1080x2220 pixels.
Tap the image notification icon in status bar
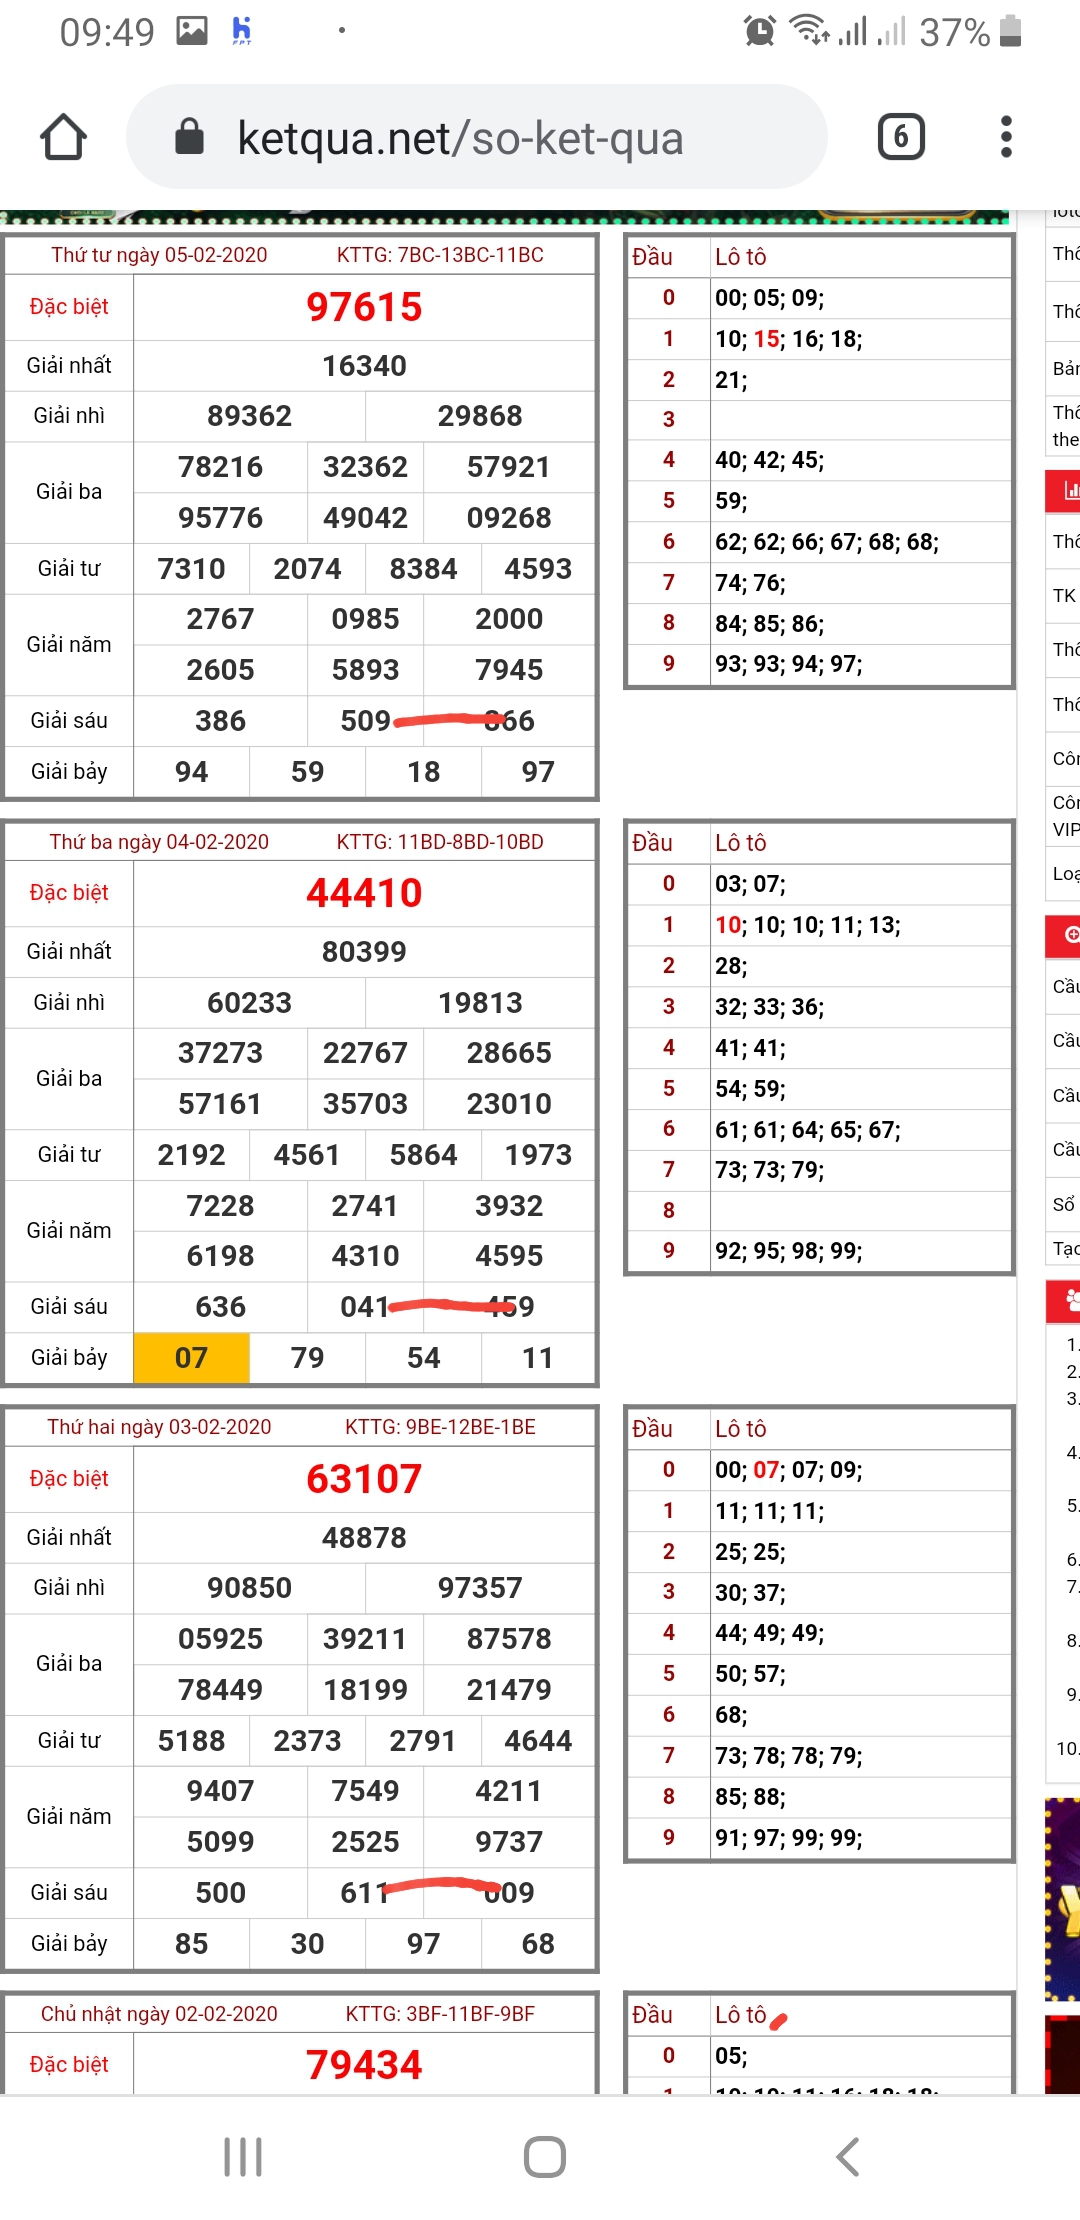[x=192, y=31]
